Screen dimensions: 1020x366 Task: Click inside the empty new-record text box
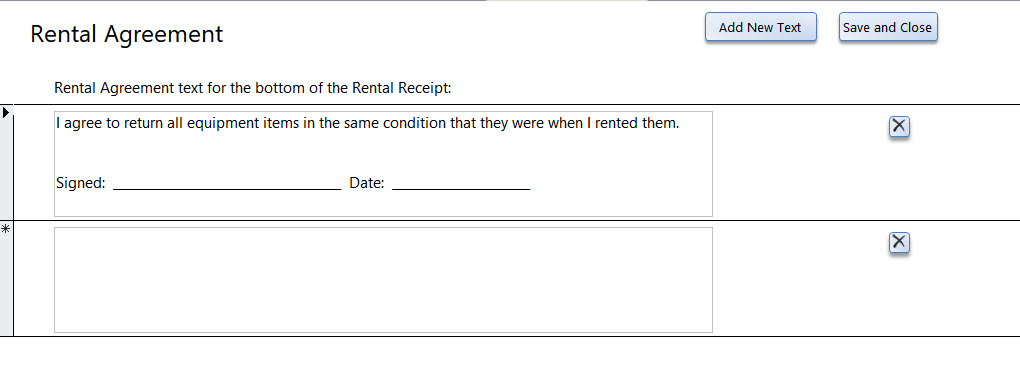point(383,280)
